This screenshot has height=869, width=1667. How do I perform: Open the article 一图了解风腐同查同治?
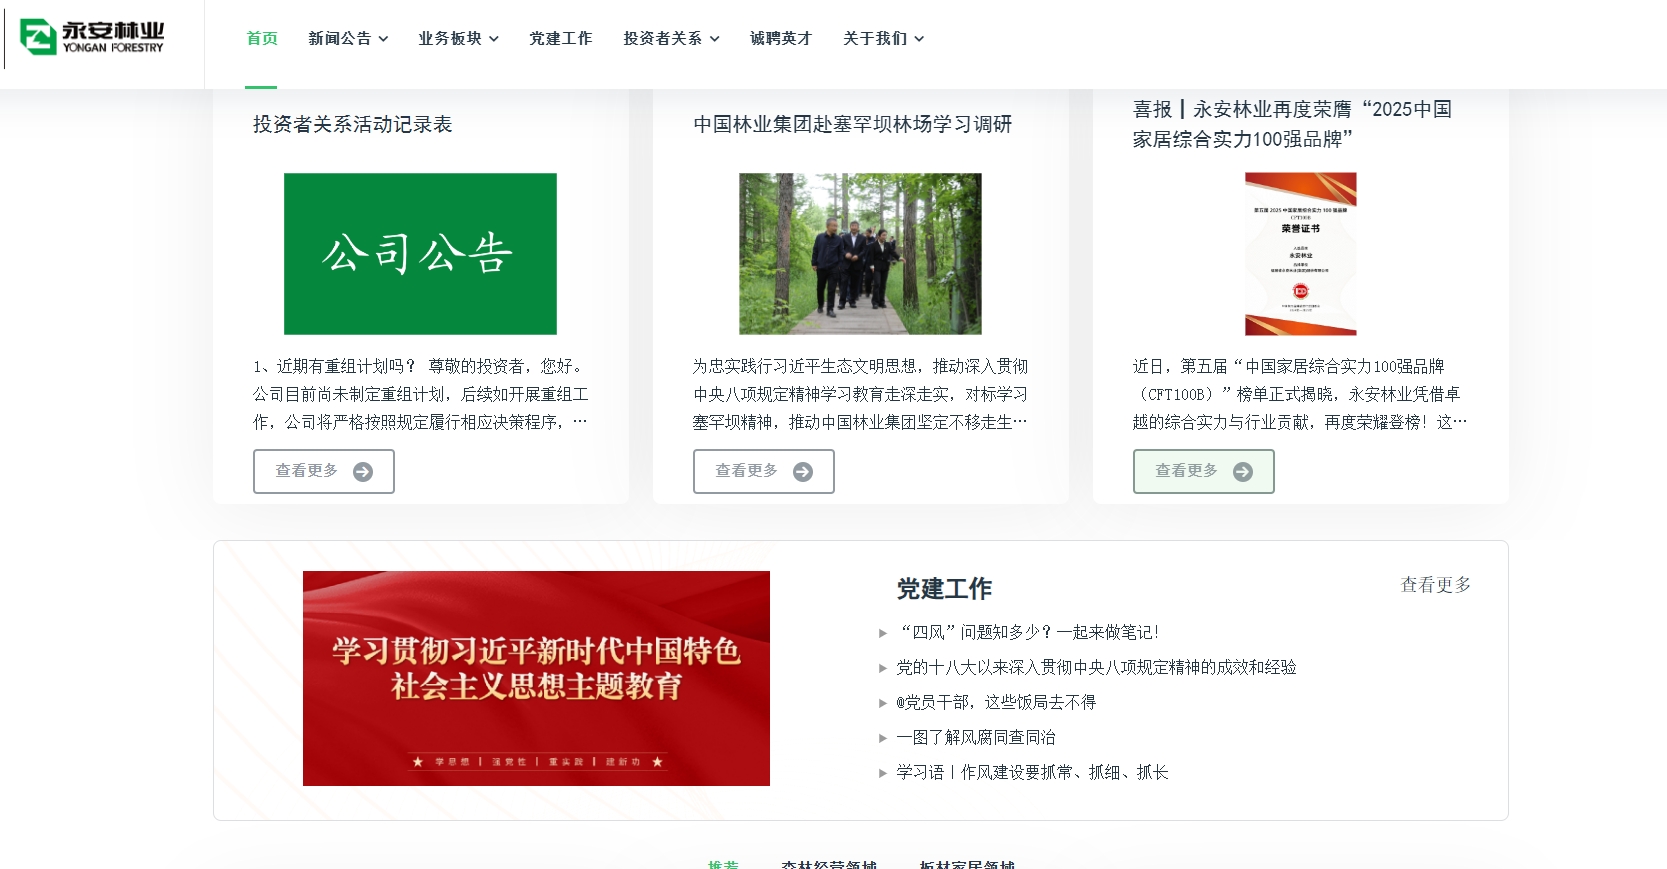click(x=976, y=737)
